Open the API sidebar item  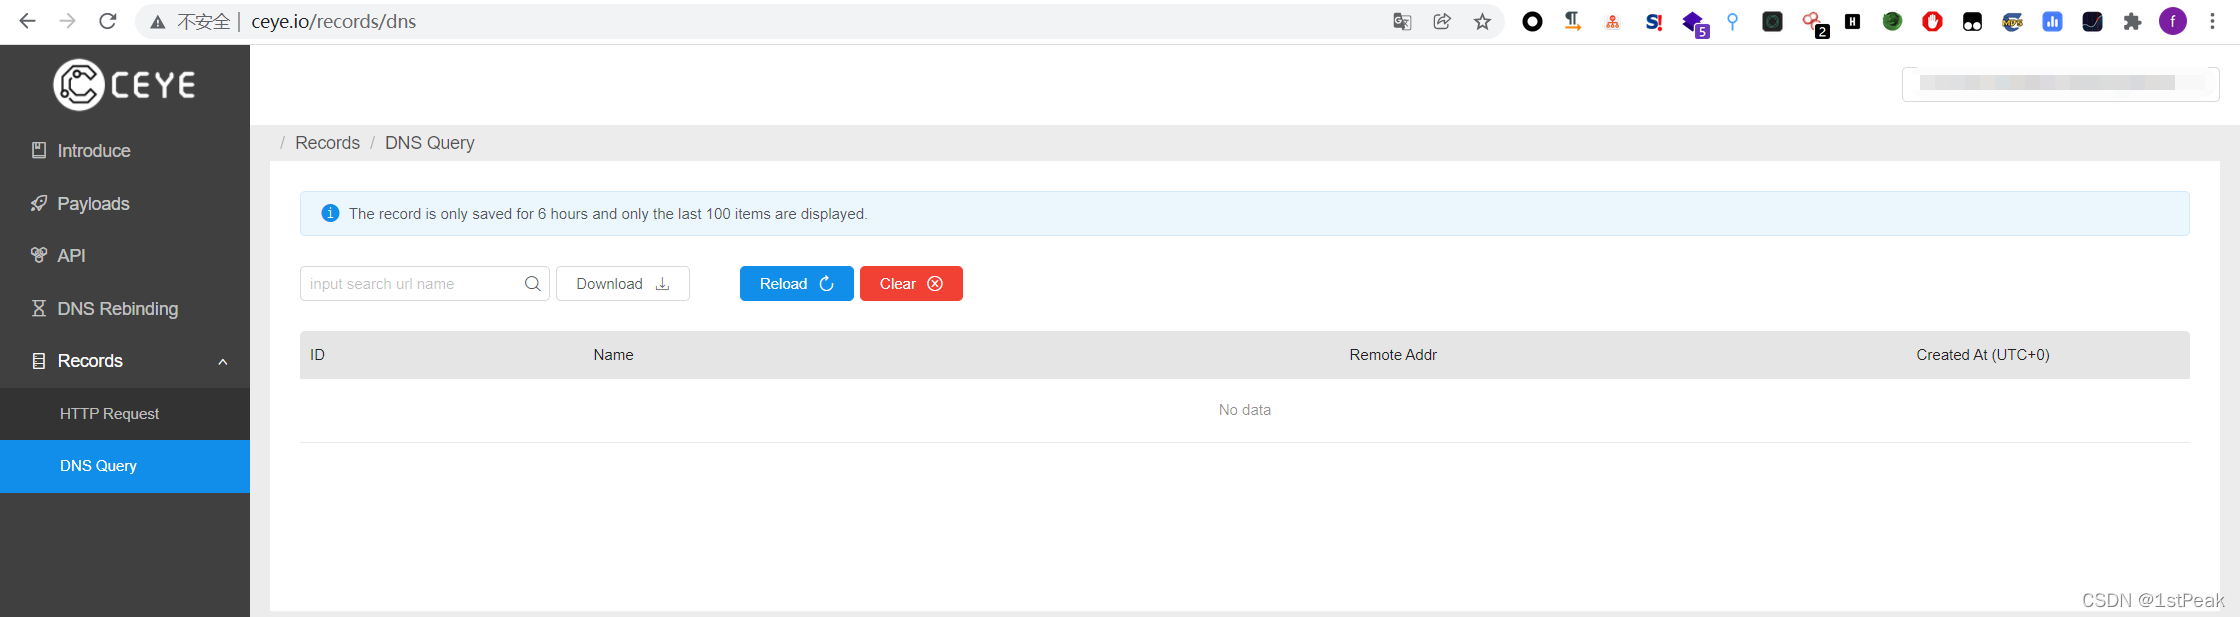(x=71, y=256)
